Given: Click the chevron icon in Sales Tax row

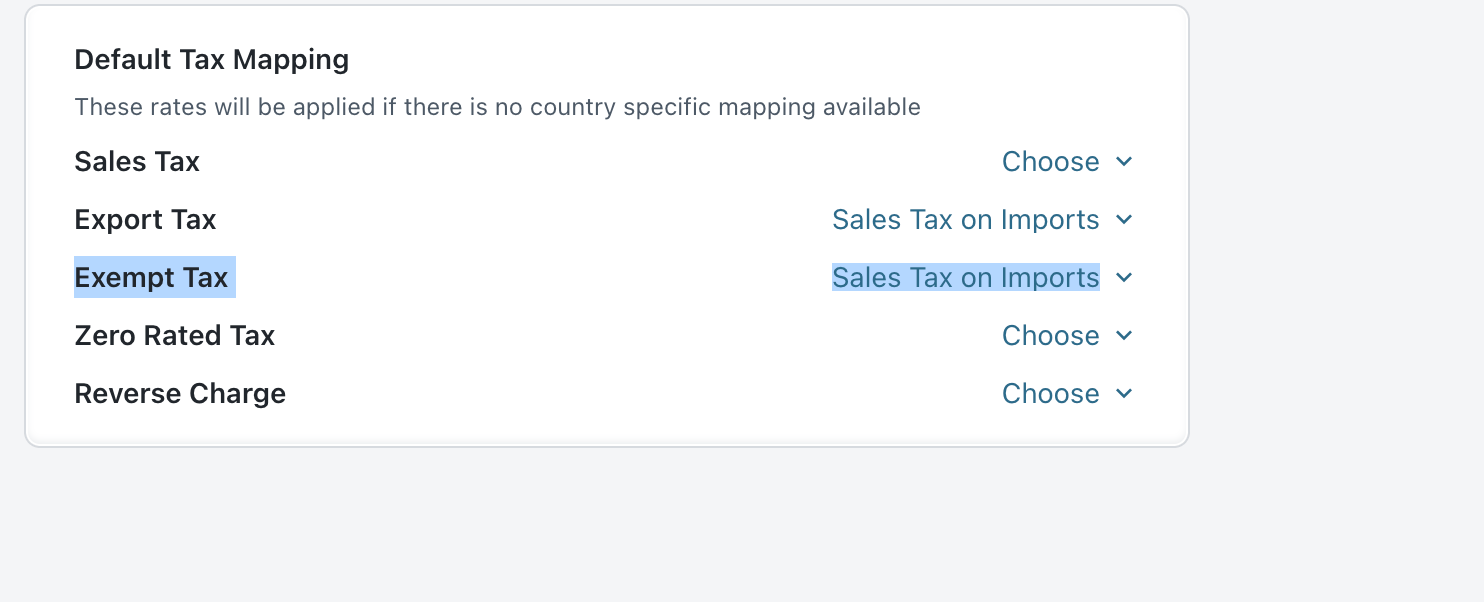Looking at the screenshot, I should click(1124, 162).
